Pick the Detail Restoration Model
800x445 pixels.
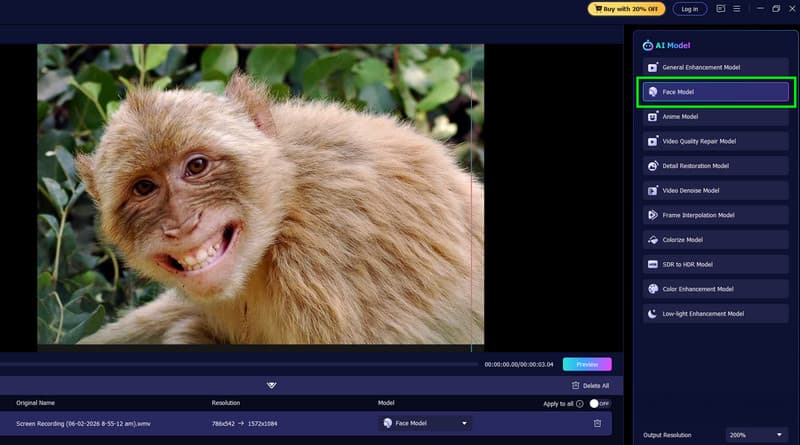tap(715, 166)
